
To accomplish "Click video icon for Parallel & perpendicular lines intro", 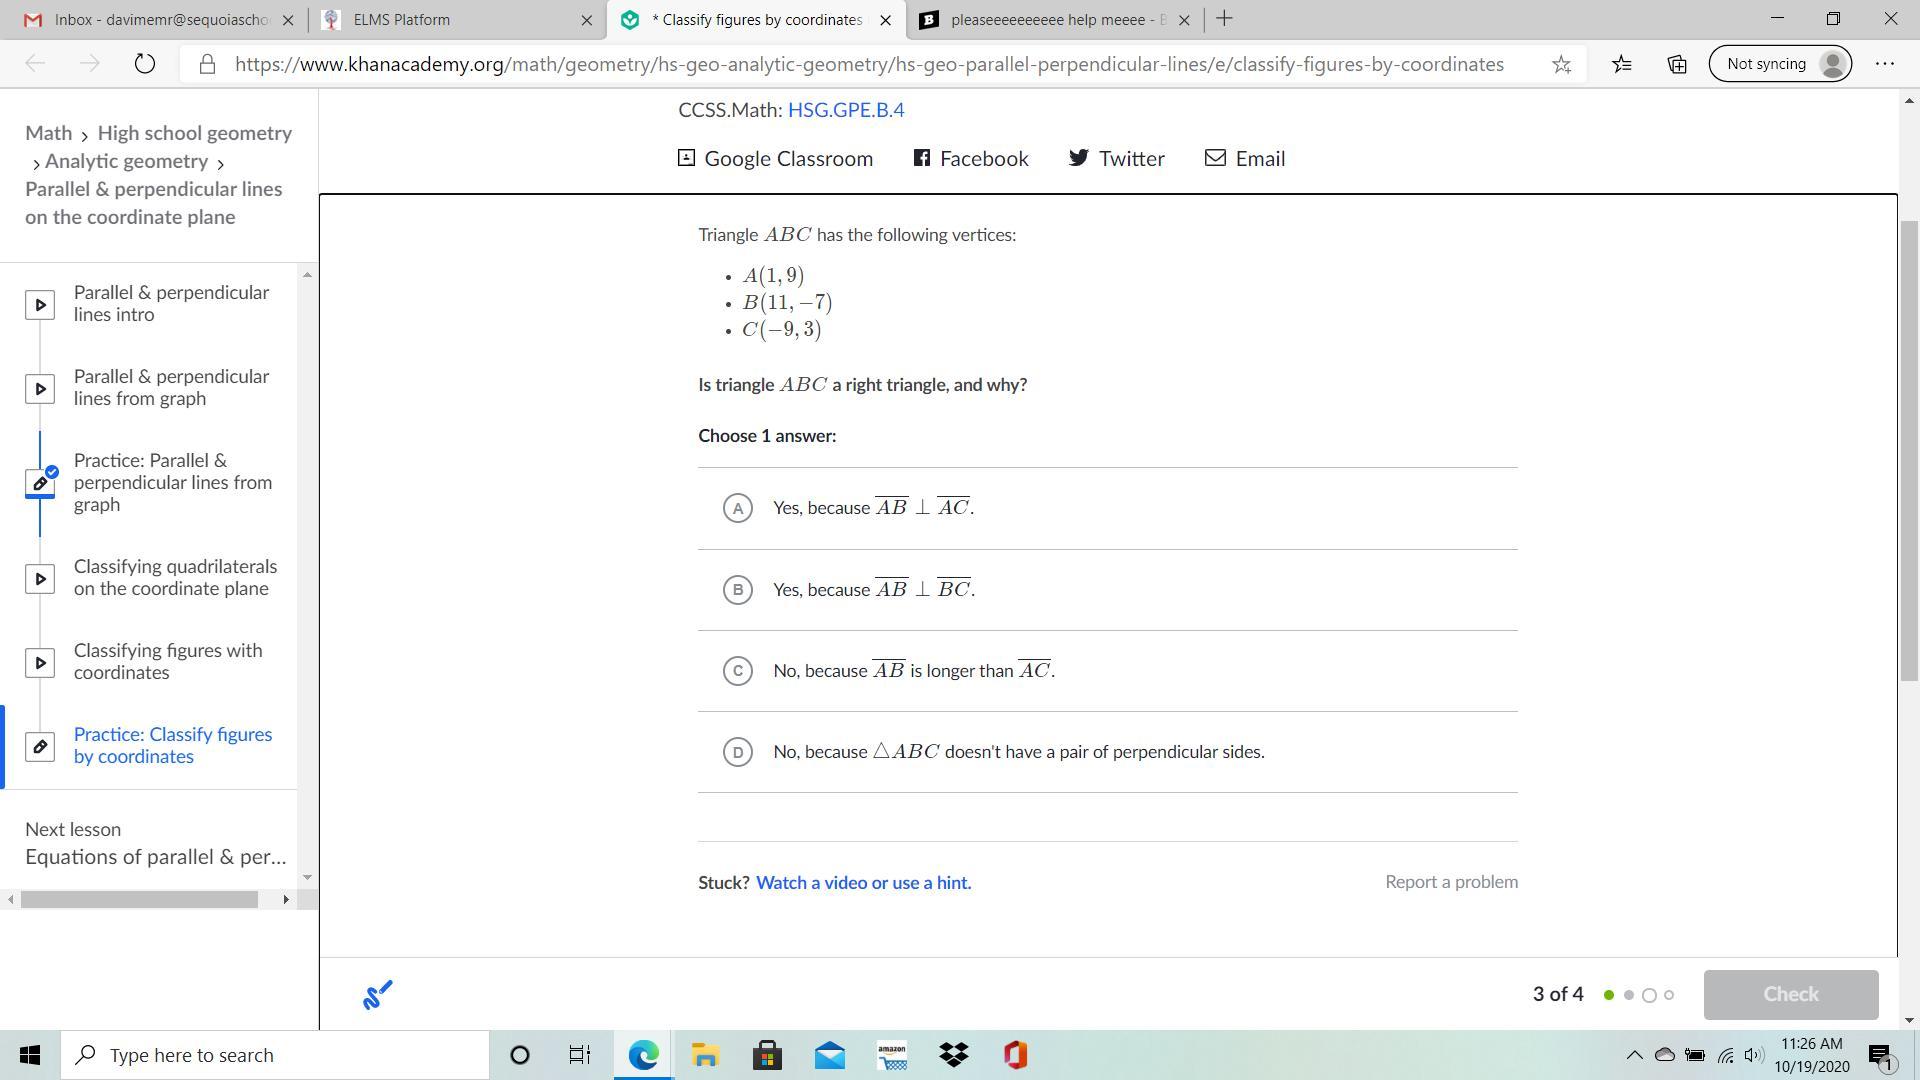I will [x=40, y=304].
